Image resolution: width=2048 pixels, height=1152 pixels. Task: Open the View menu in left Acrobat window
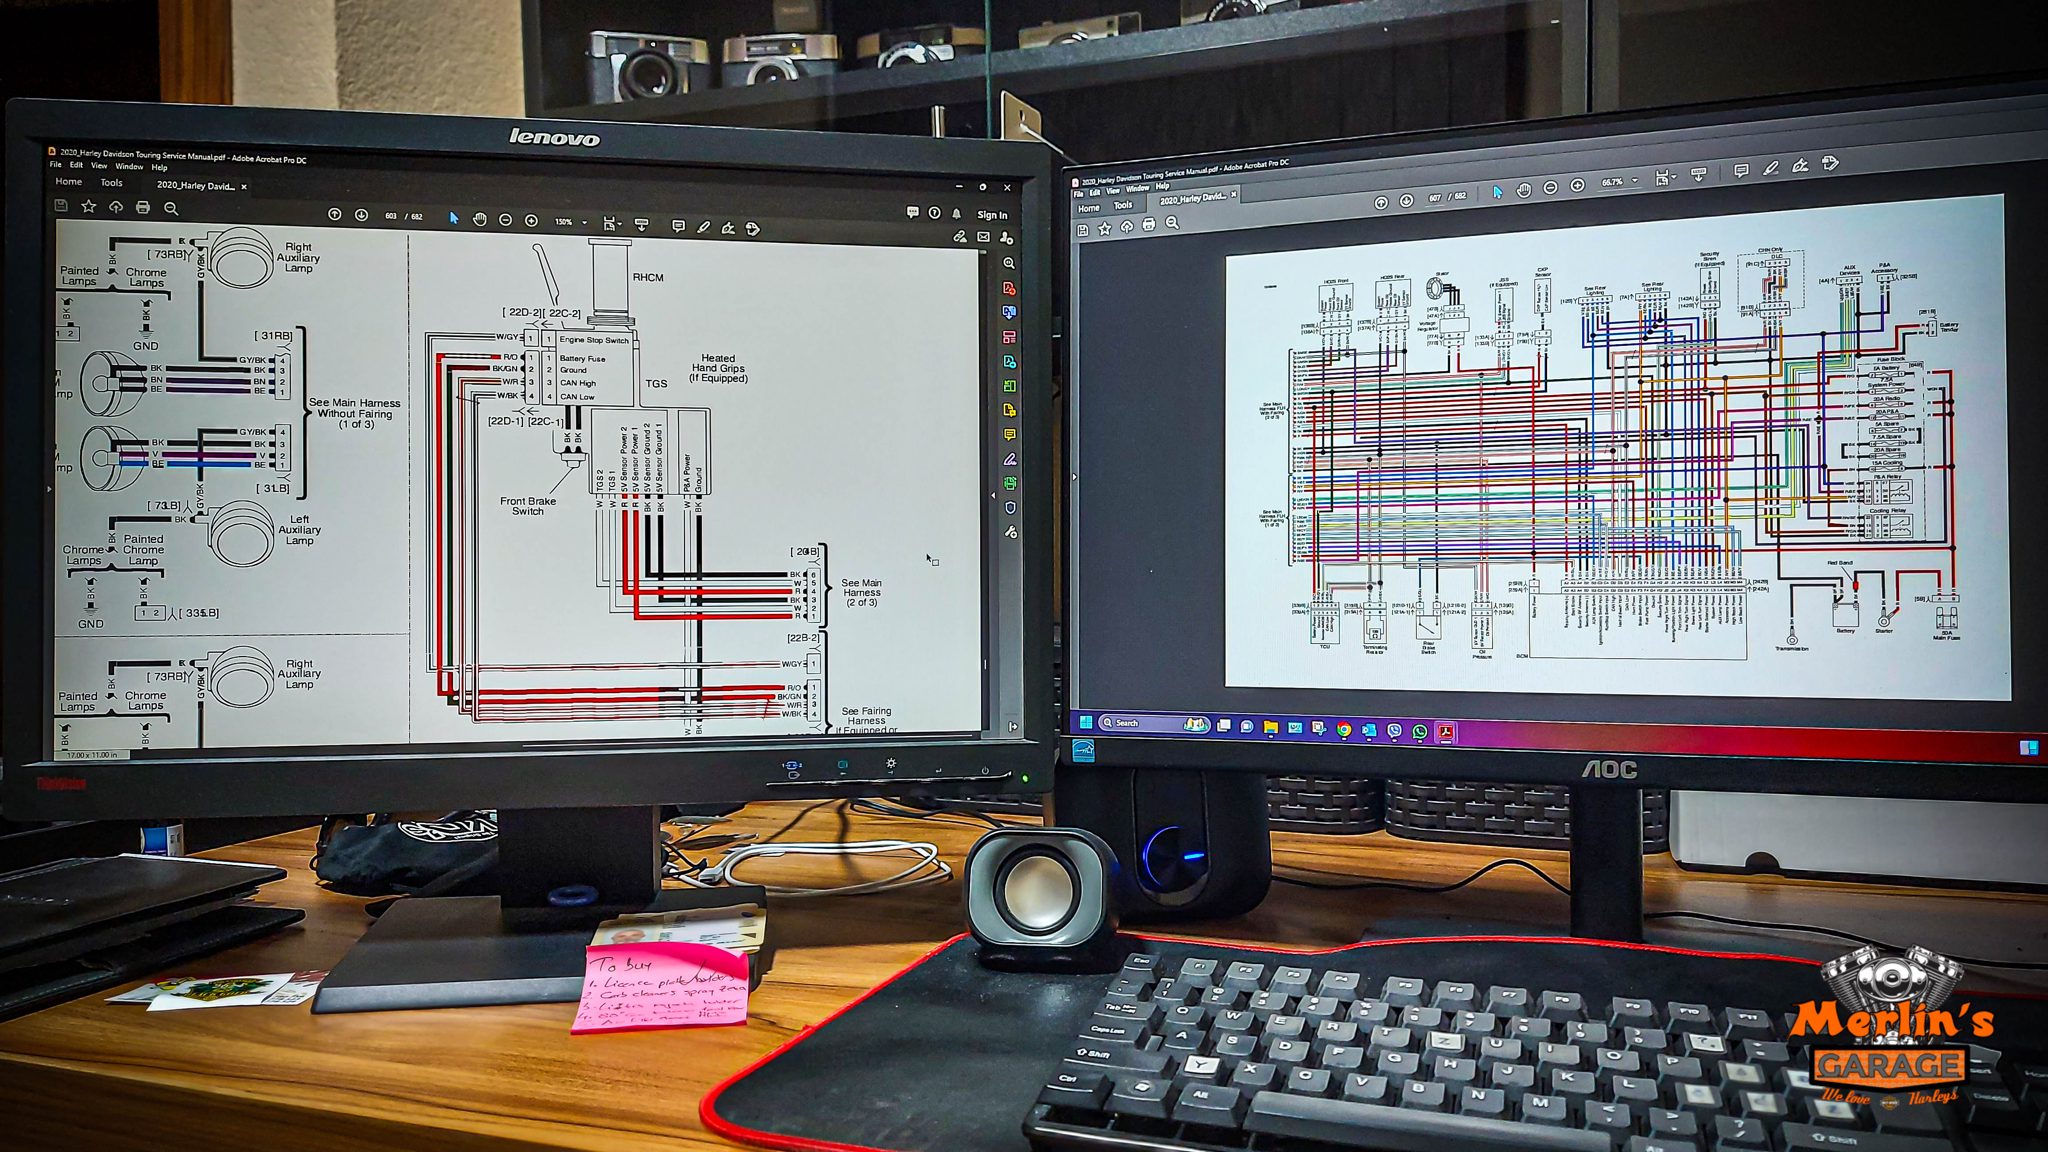[99, 166]
